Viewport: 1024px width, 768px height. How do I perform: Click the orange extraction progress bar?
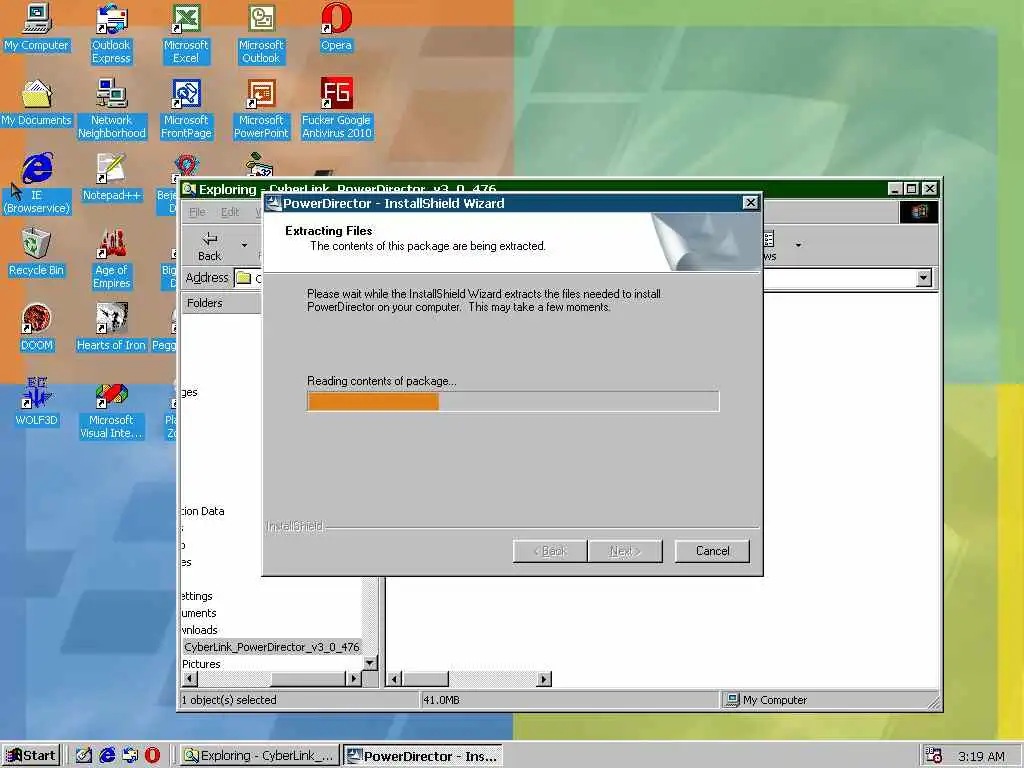[x=513, y=402]
